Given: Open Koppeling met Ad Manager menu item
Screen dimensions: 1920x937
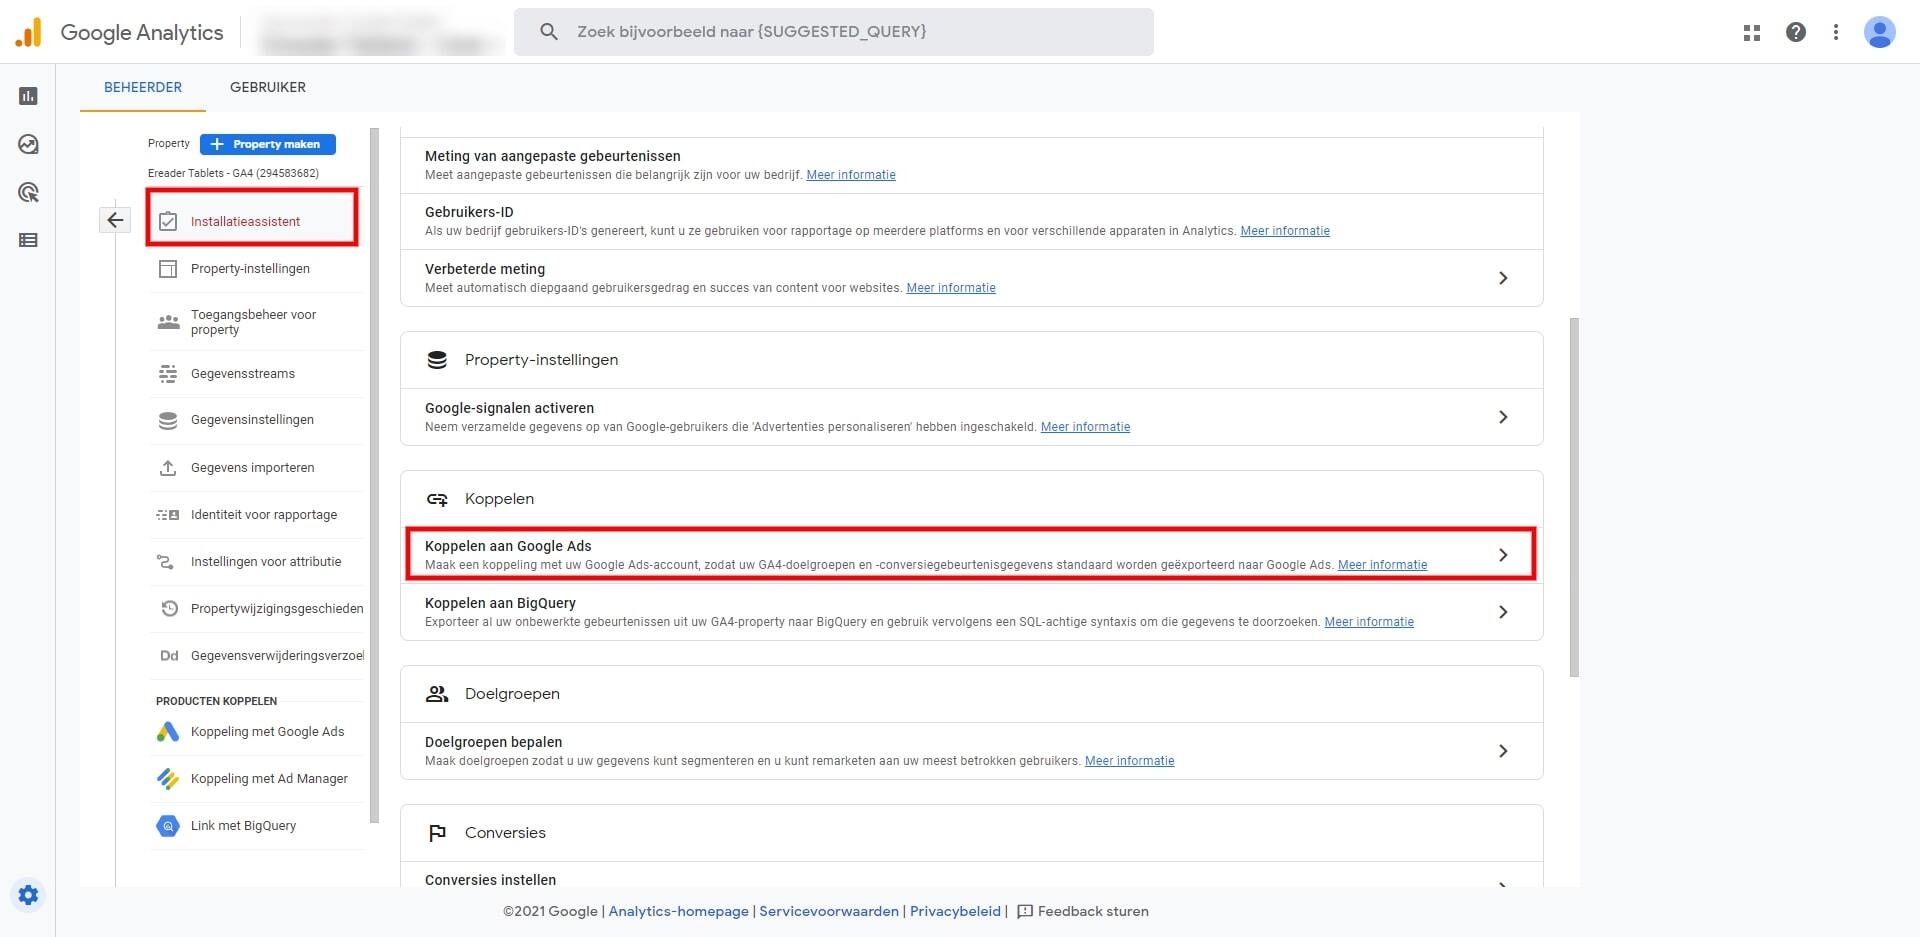Looking at the screenshot, I should click(257, 779).
